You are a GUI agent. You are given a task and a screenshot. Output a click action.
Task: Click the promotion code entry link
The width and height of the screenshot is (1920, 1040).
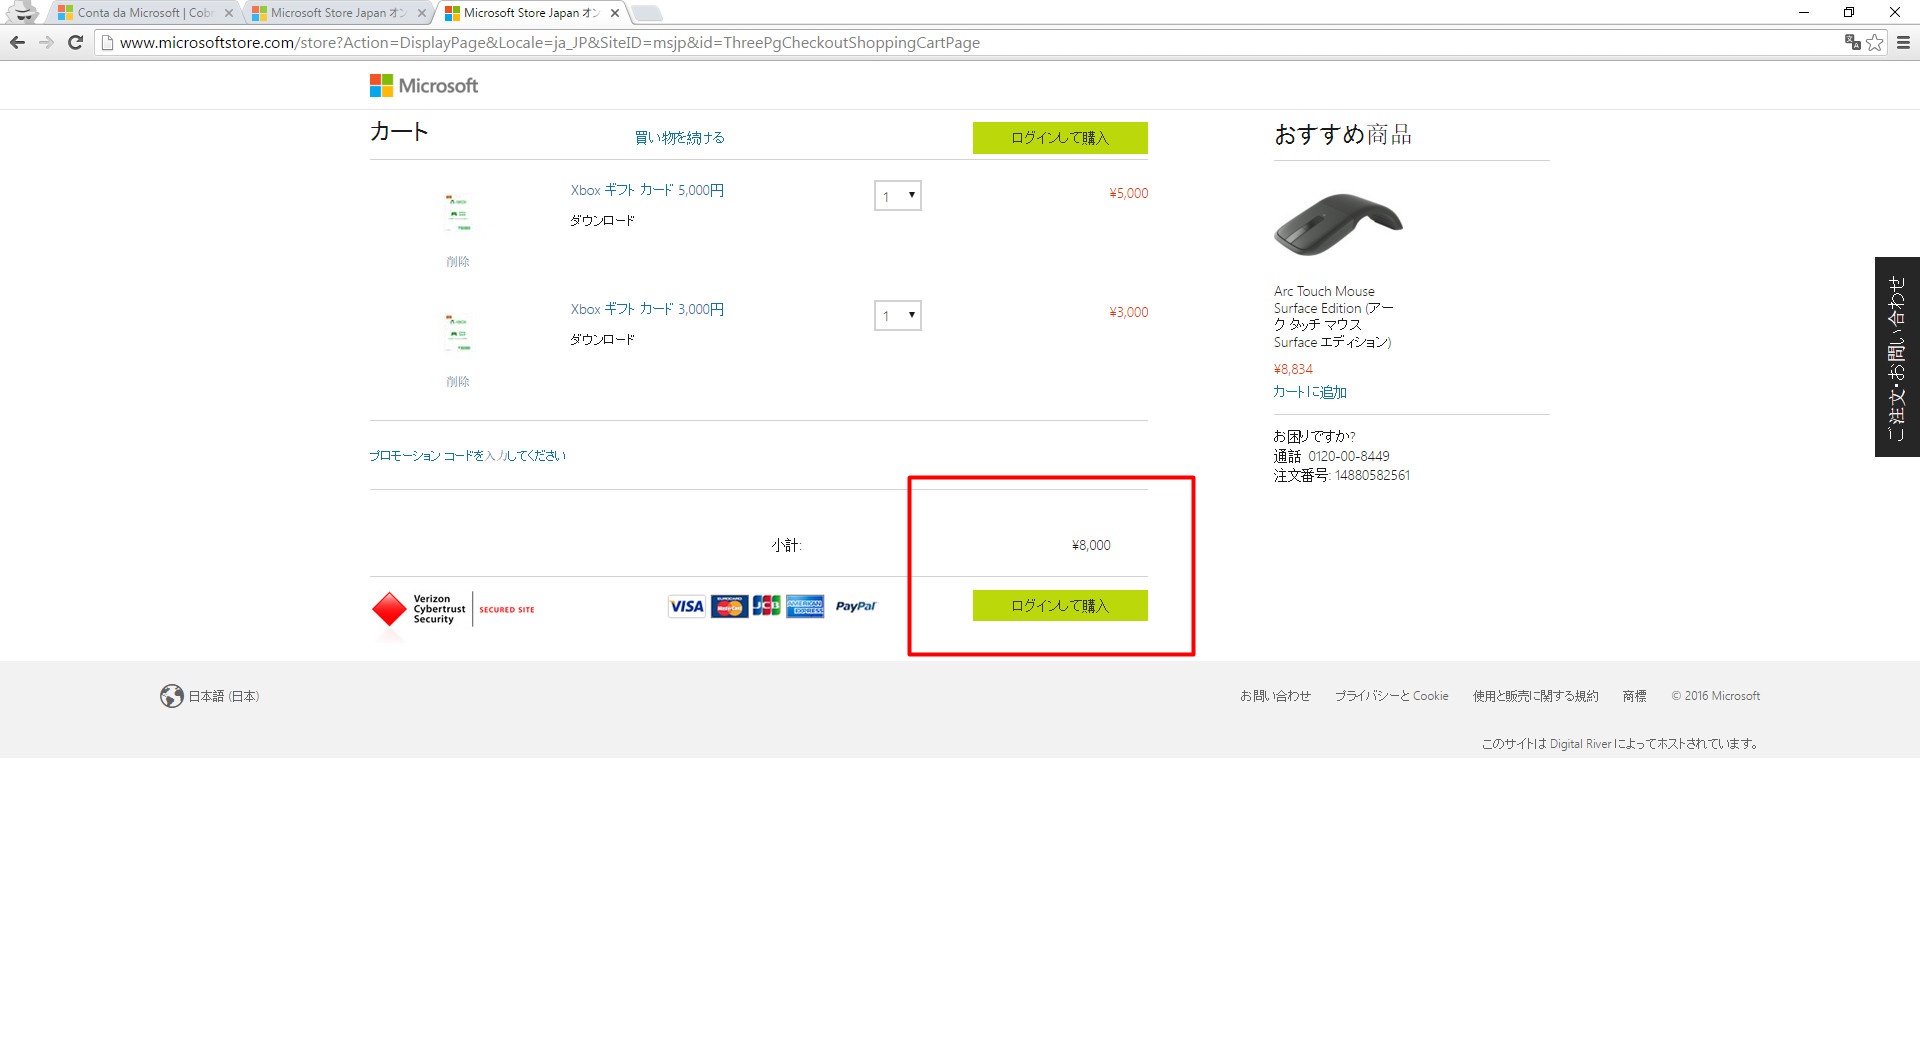click(467, 456)
